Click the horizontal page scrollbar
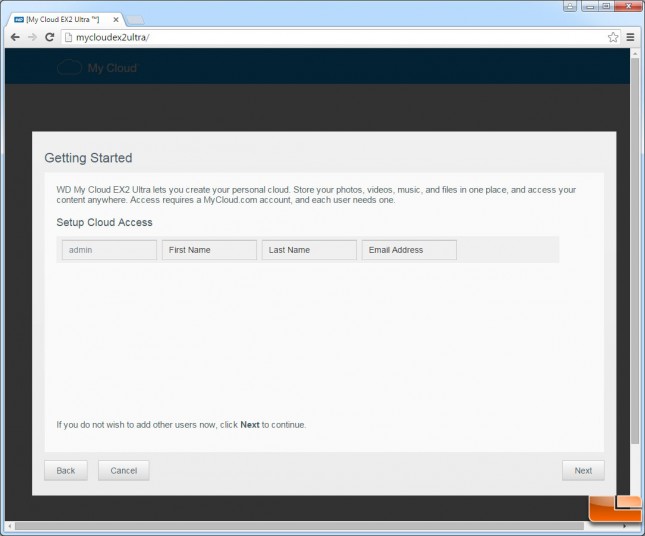This screenshot has width=645, height=536. [299, 526]
